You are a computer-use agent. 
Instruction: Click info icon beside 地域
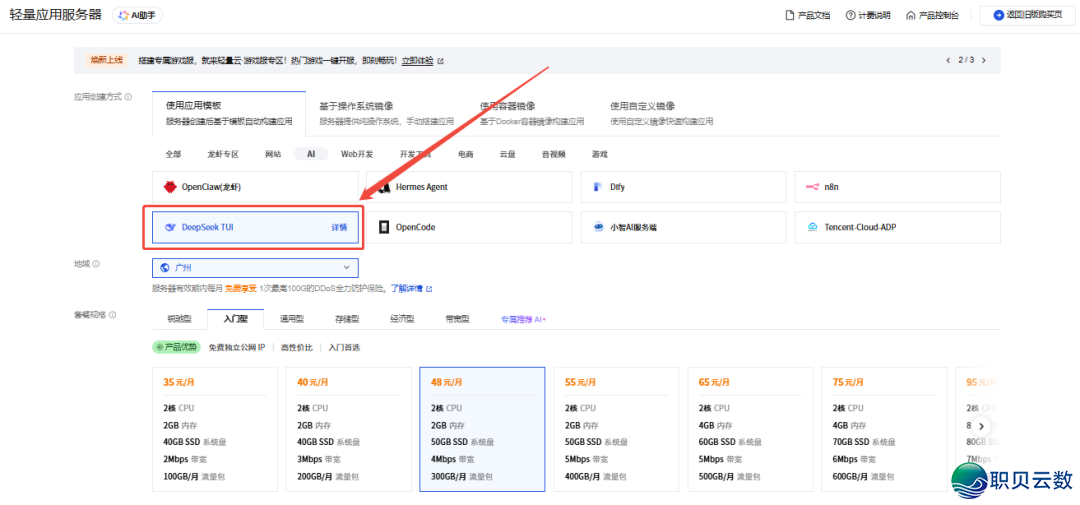click(x=96, y=264)
